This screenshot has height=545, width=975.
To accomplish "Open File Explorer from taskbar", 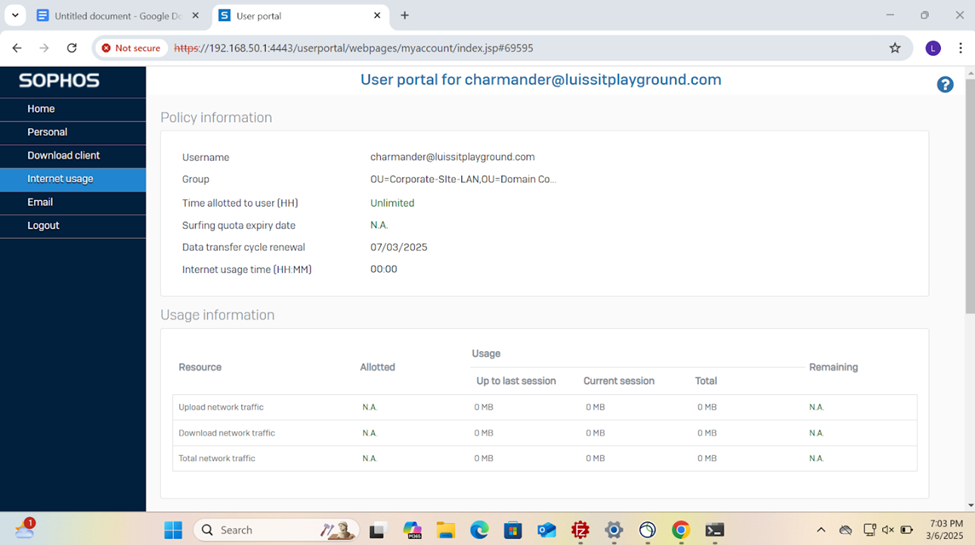I will click(445, 530).
